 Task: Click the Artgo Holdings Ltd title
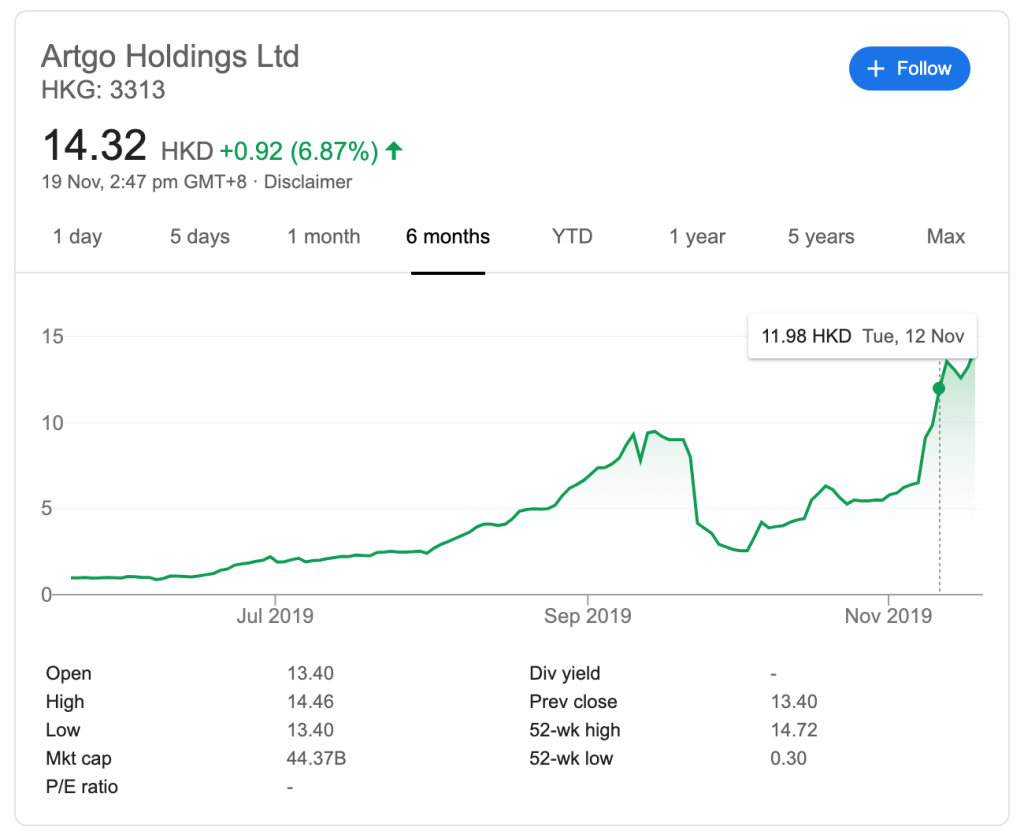[x=170, y=56]
